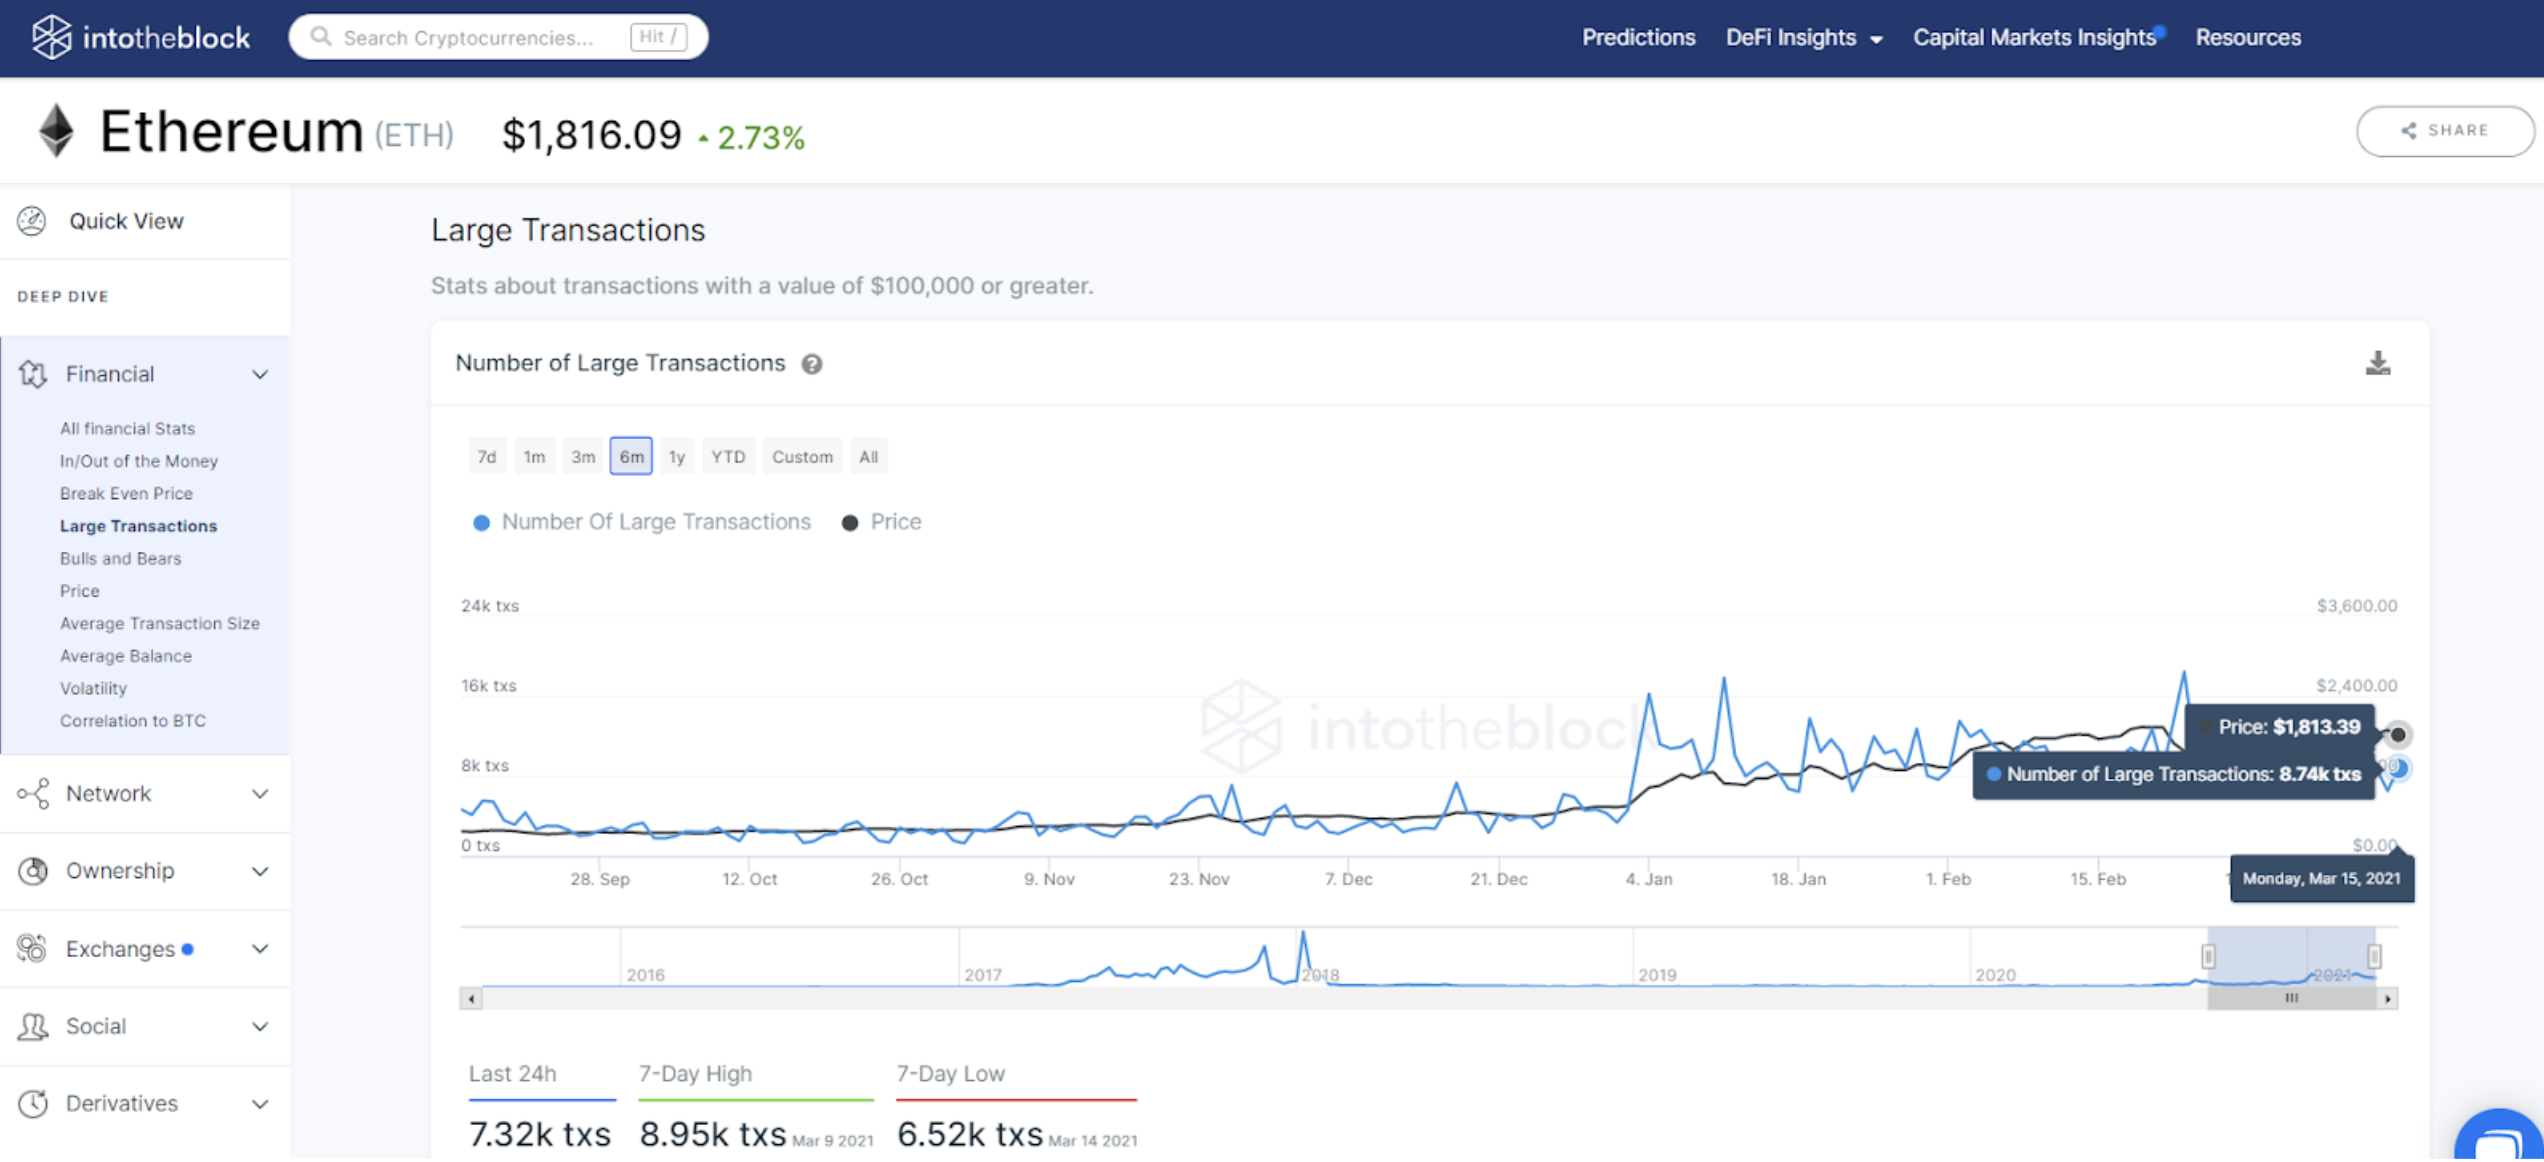Image resolution: width=2544 pixels, height=1162 pixels.
Task: Click the left scroll arrow of the chart navigator
Action: tap(471, 999)
